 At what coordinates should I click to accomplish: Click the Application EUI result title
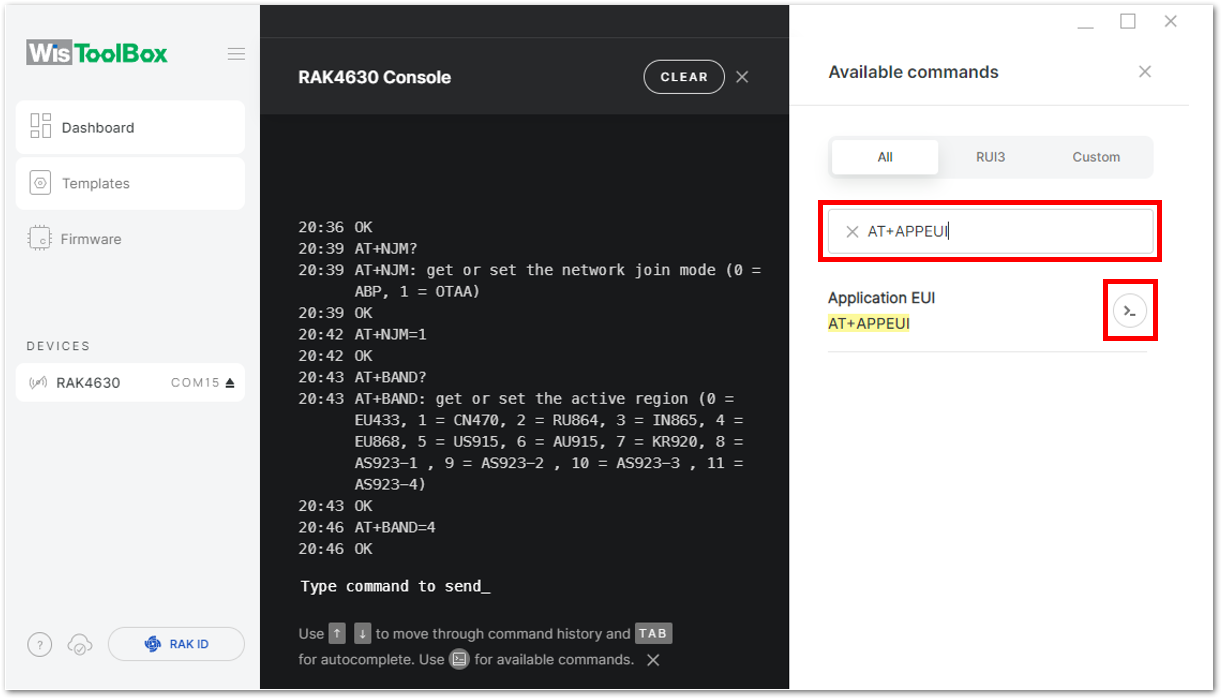(x=881, y=298)
